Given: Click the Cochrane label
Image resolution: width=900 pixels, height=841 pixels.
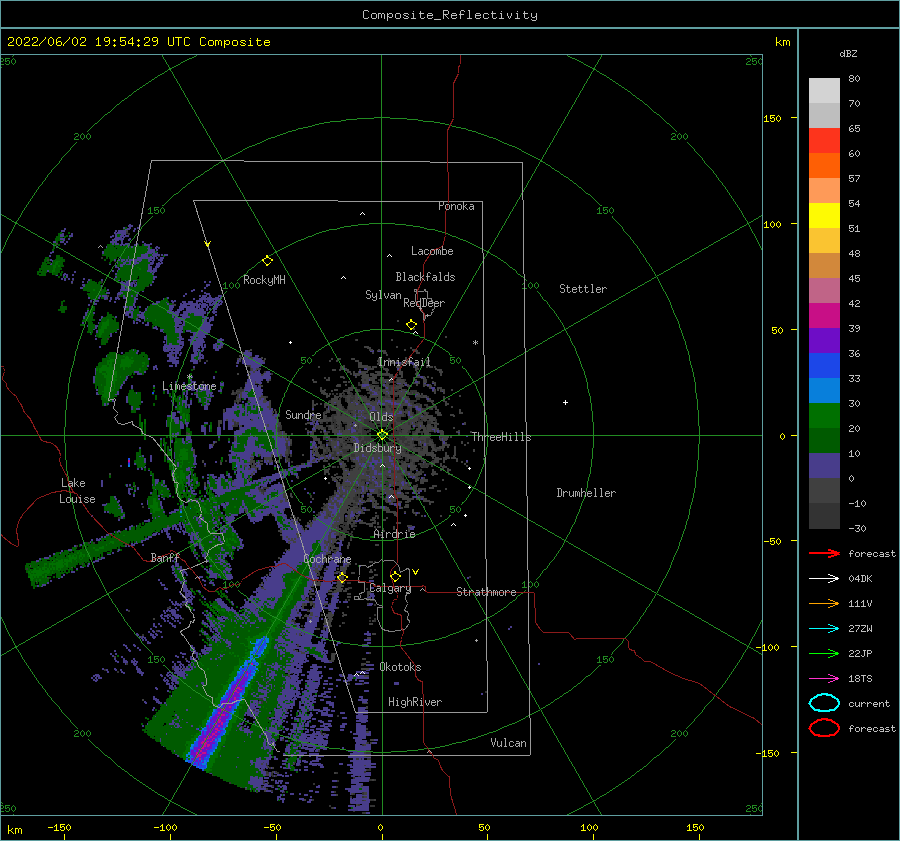Looking at the screenshot, I should point(327,559).
